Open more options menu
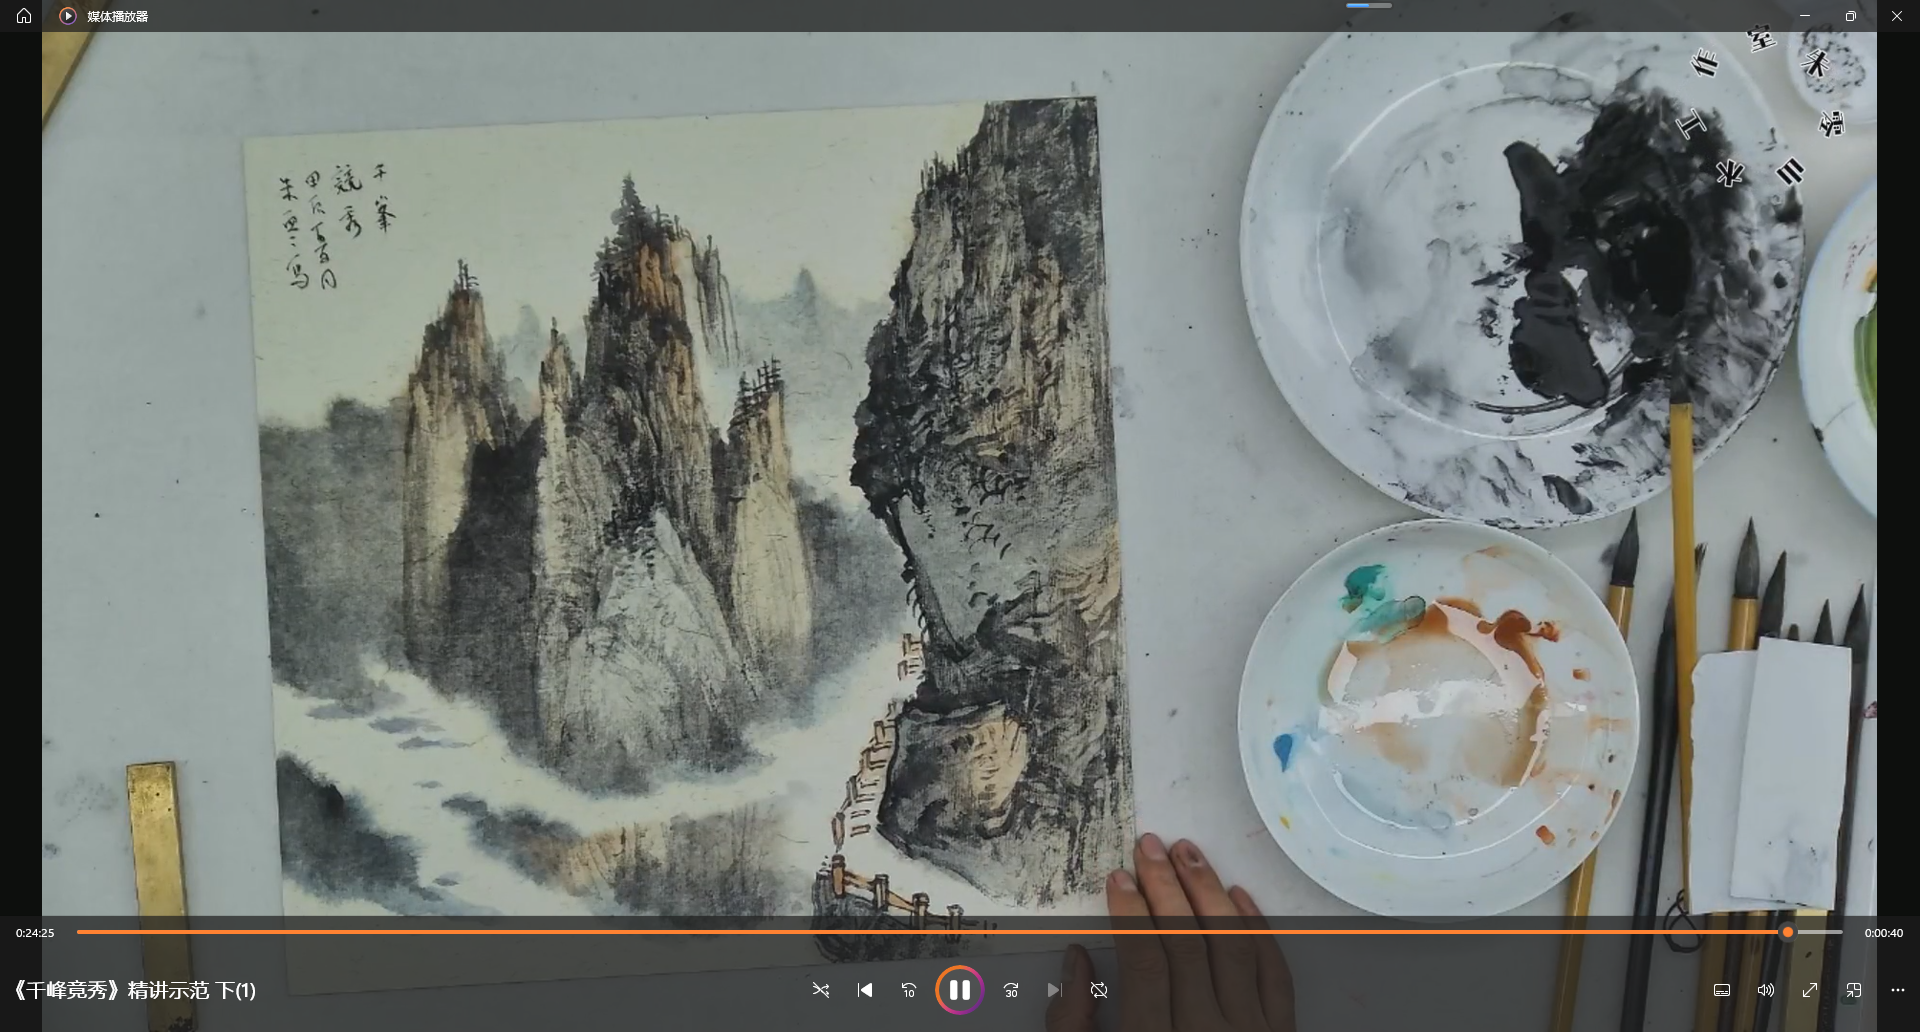1920x1032 pixels. [1898, 990]
